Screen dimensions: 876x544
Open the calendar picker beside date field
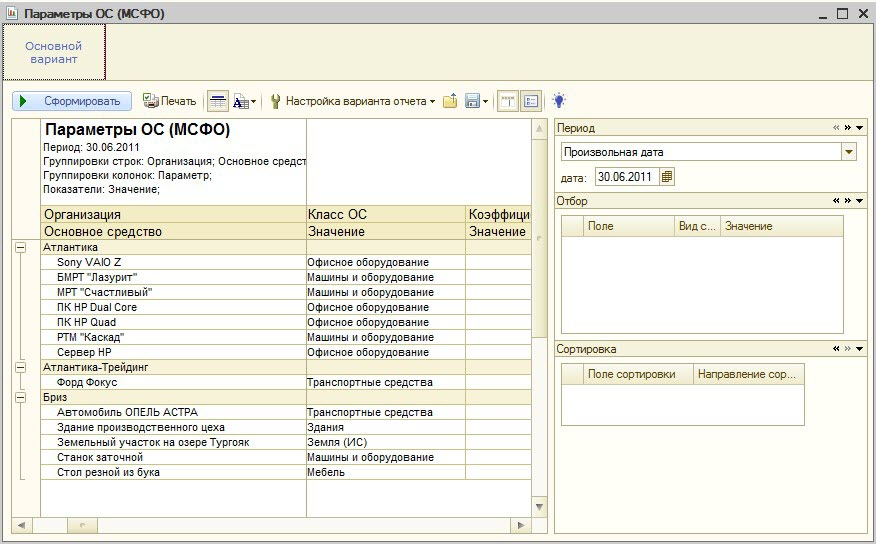tap(667, 177)
